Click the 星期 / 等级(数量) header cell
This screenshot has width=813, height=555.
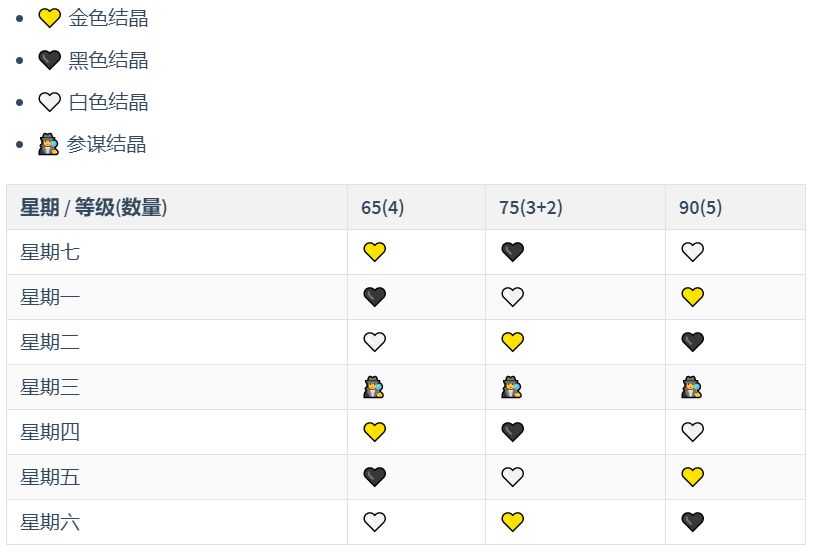(93, 208)
